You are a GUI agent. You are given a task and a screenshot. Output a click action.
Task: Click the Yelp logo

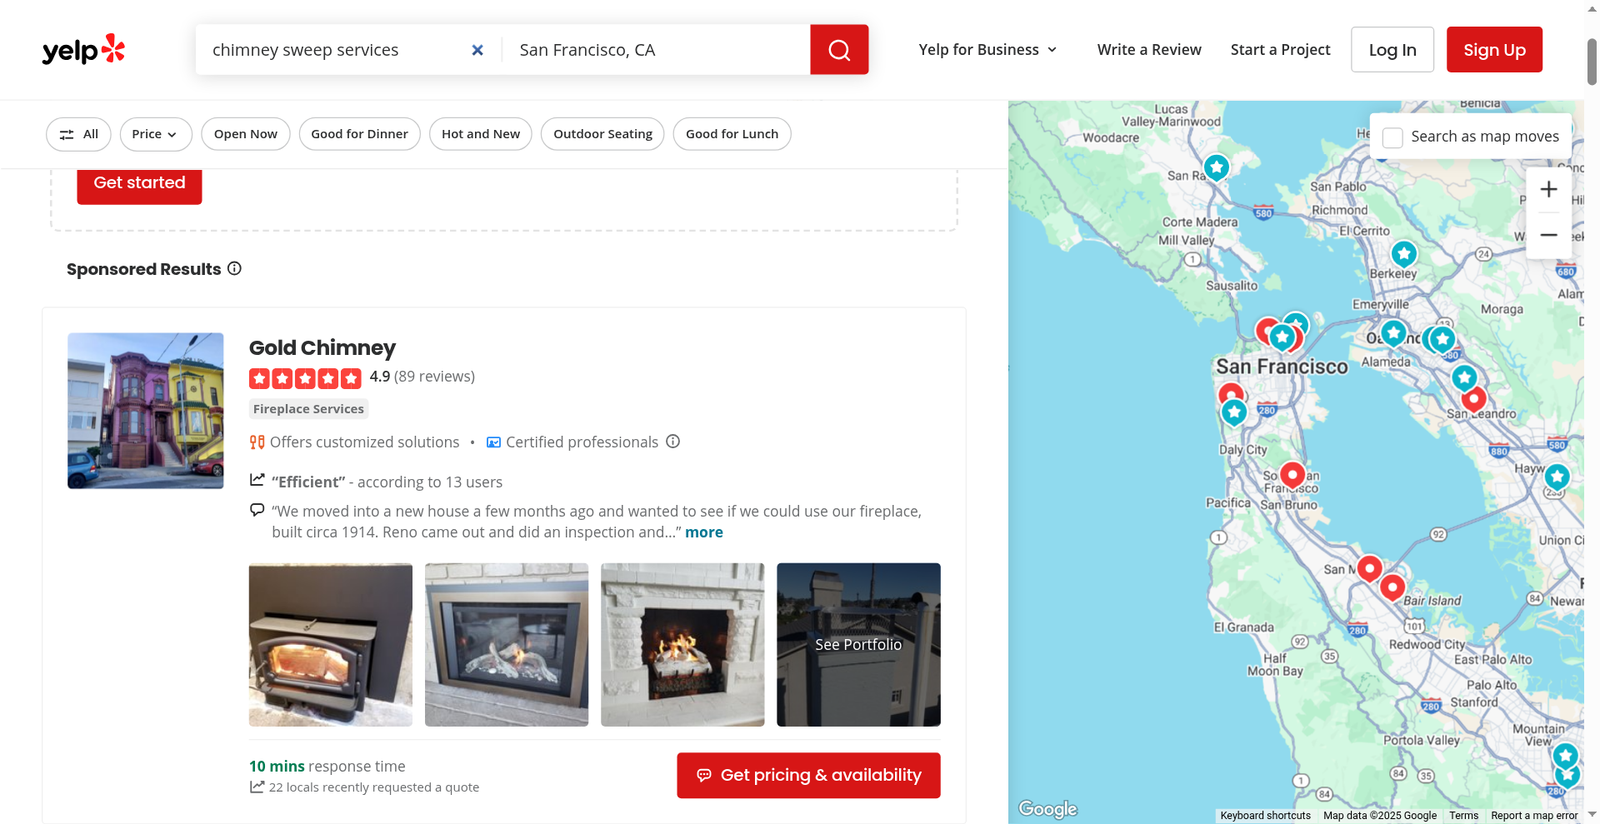(x=83, y=49)
